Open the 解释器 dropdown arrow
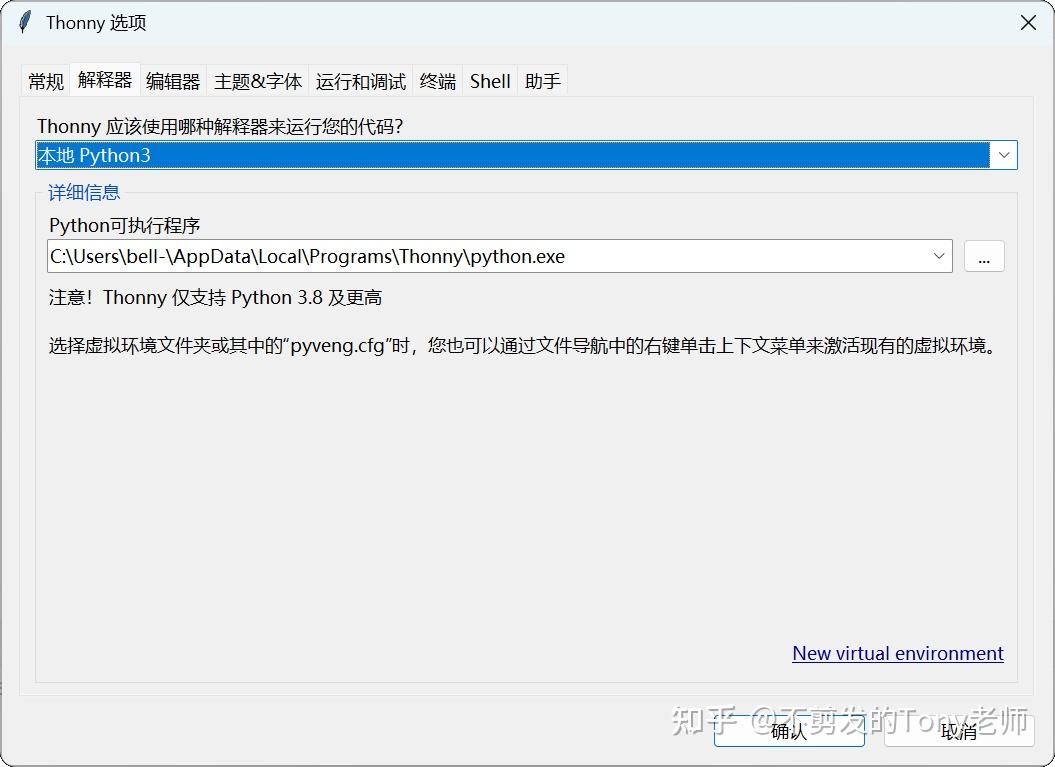 [x=1003, y=155]
